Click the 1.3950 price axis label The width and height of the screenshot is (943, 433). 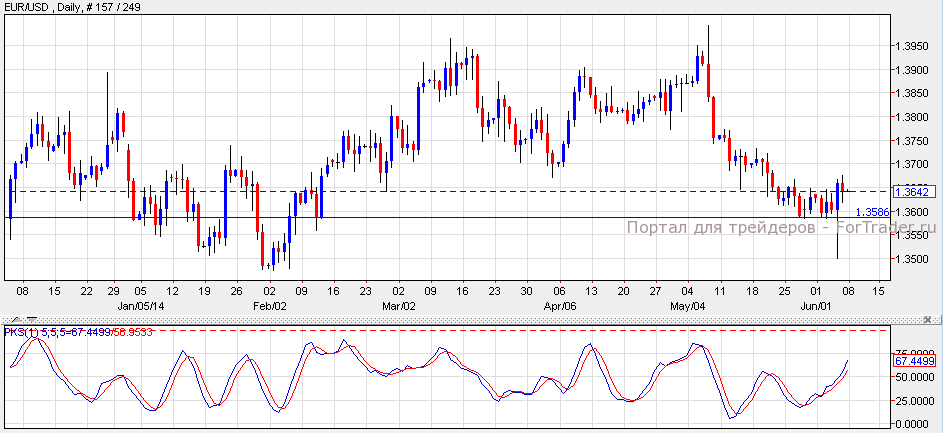coord(913,46)
